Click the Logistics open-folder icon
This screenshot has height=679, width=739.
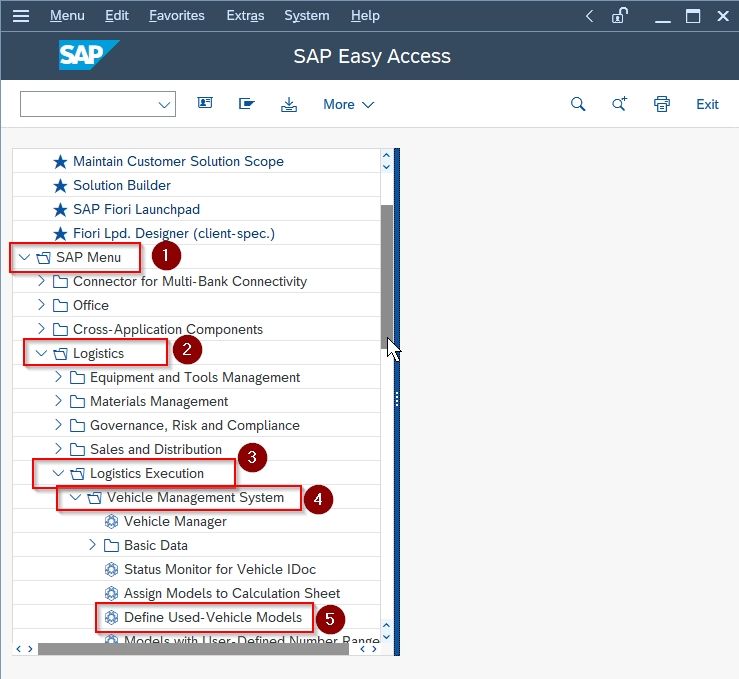[x=60, y=354]
